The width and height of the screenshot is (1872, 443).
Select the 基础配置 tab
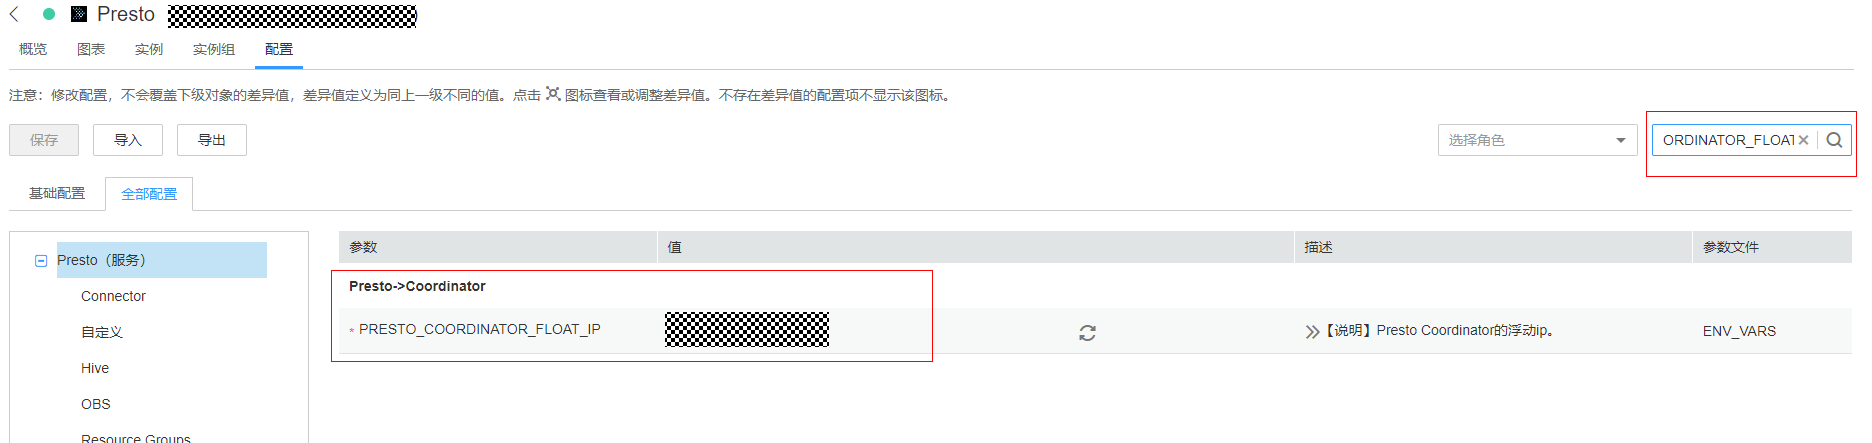(57, 193)
